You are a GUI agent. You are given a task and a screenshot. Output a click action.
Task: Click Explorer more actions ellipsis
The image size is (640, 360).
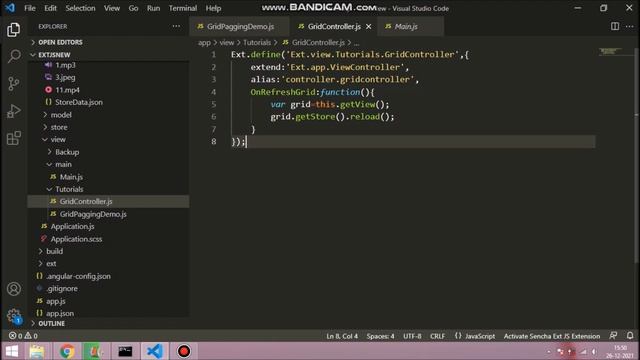[176, 26]
